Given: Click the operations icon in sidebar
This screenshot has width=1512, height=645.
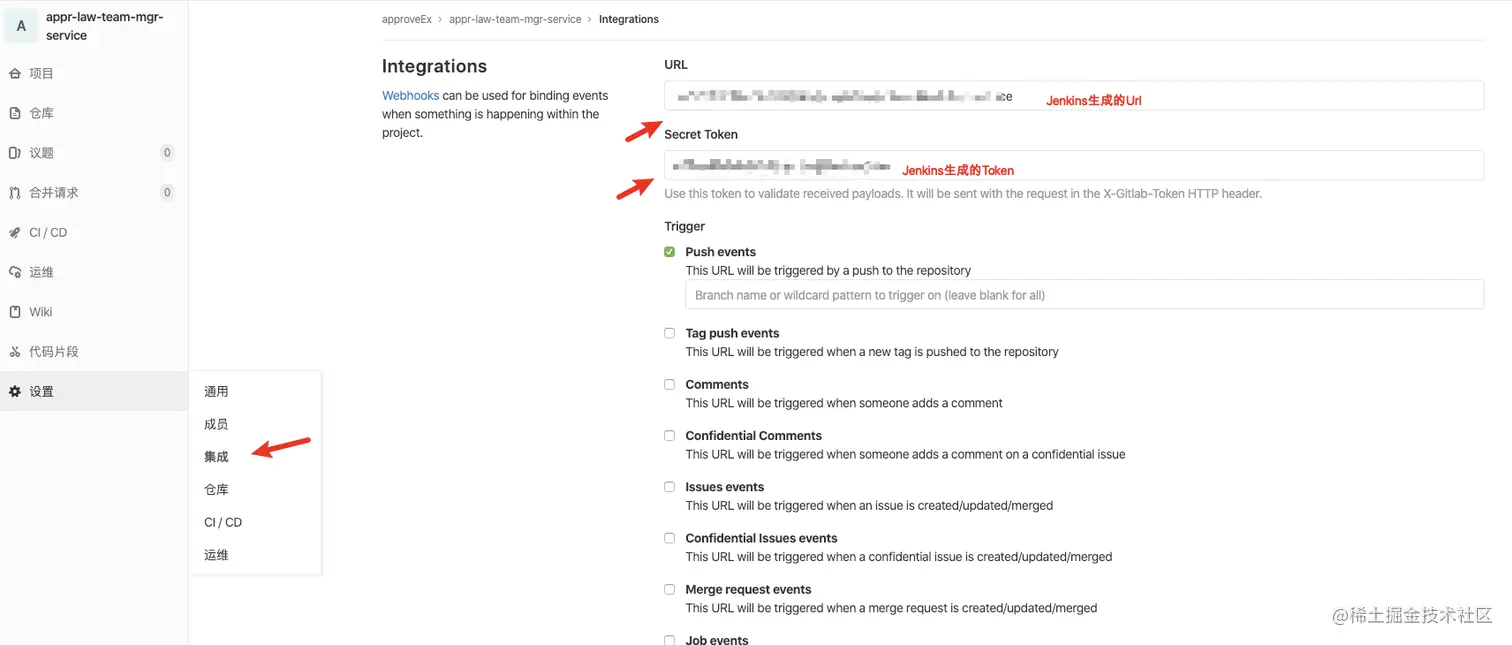Looking at the screenshot, I should [15, 272].
